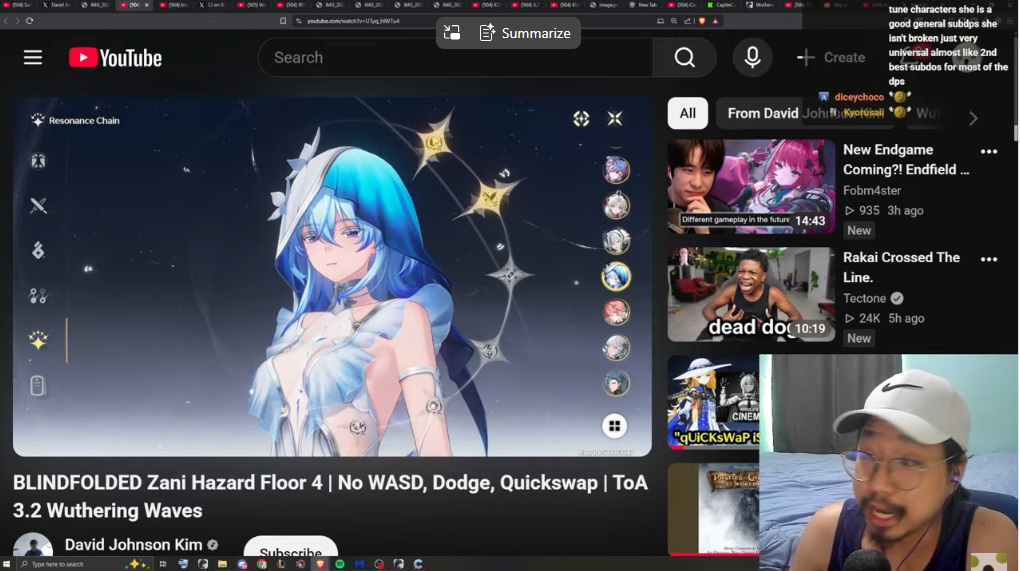1020x571 pixels.
Task: Open the Fobm4ster channel link
Action: (872, 191)
